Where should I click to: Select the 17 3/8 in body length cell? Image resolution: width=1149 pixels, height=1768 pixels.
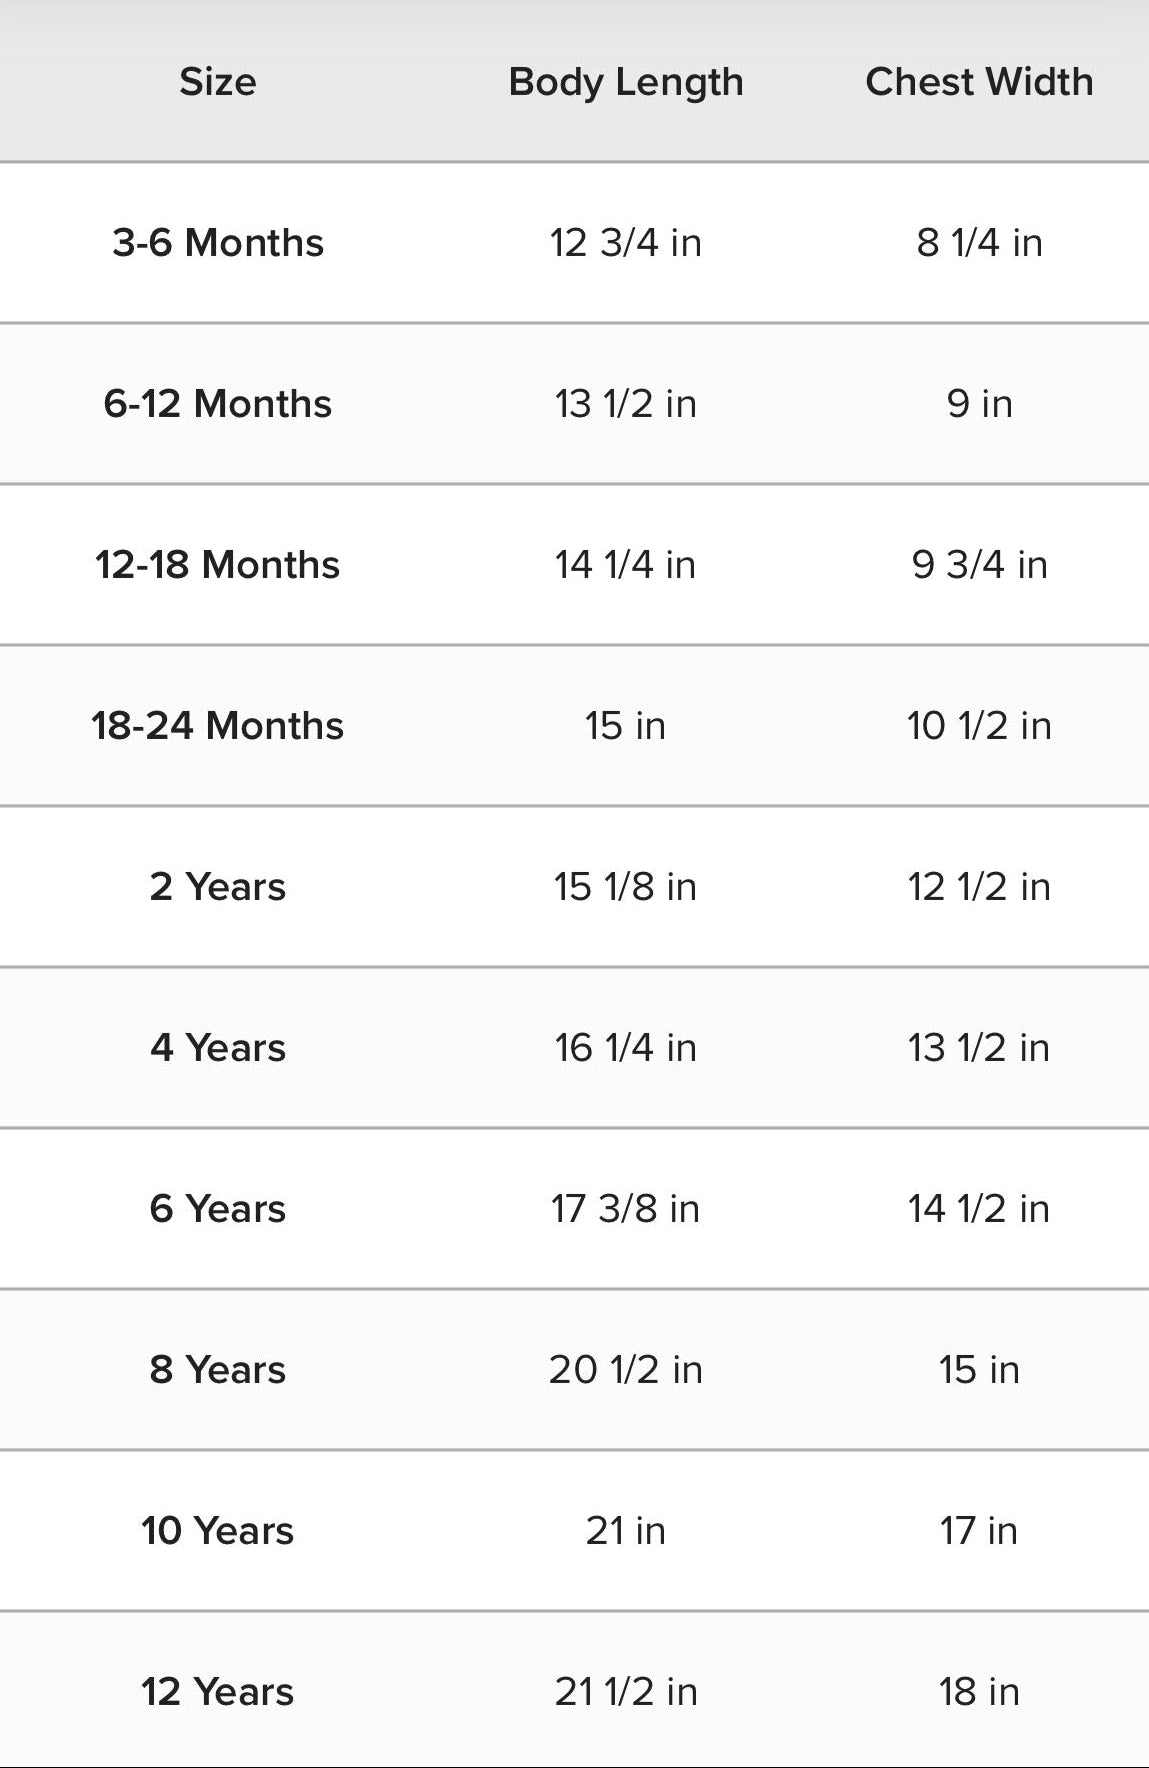(x=625, y=1209)
